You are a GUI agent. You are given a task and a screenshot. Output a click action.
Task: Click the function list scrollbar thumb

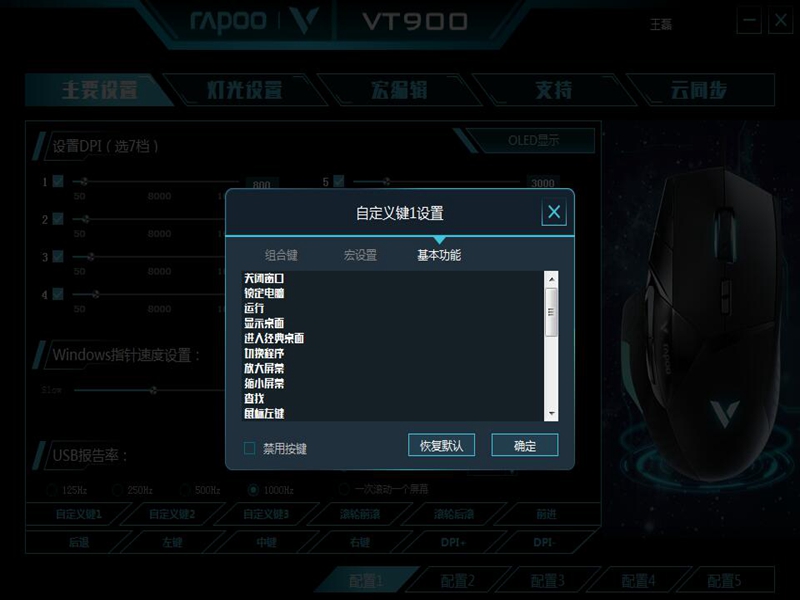tap(551, 312)
